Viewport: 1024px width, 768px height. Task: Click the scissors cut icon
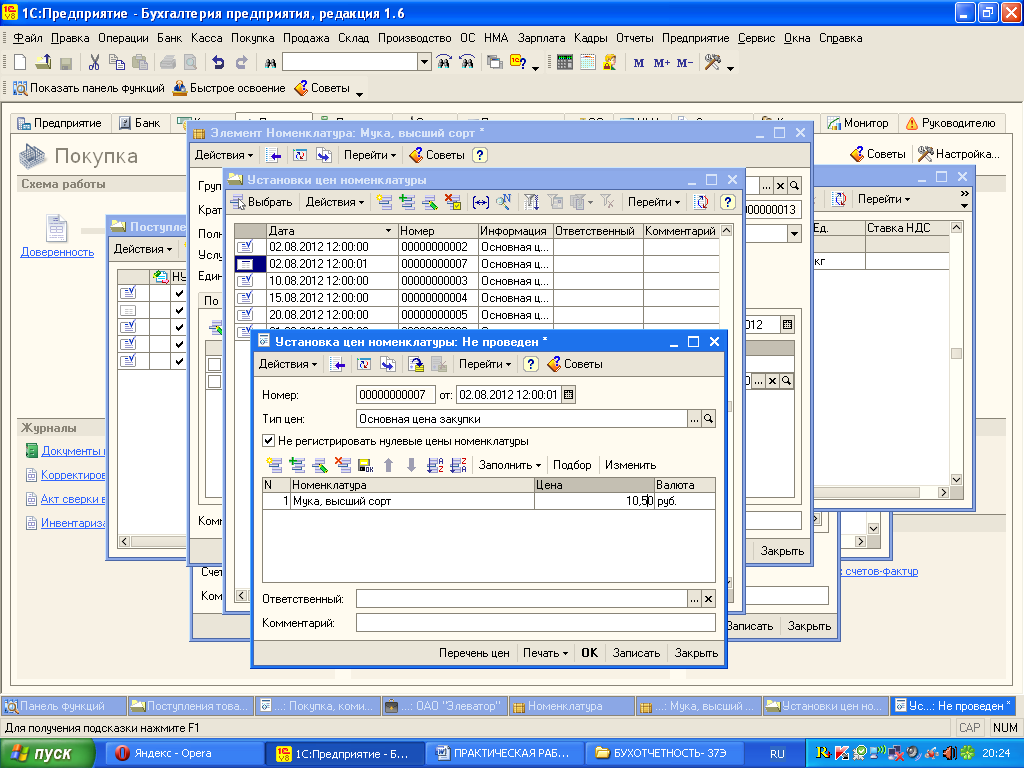pos(94,63)
